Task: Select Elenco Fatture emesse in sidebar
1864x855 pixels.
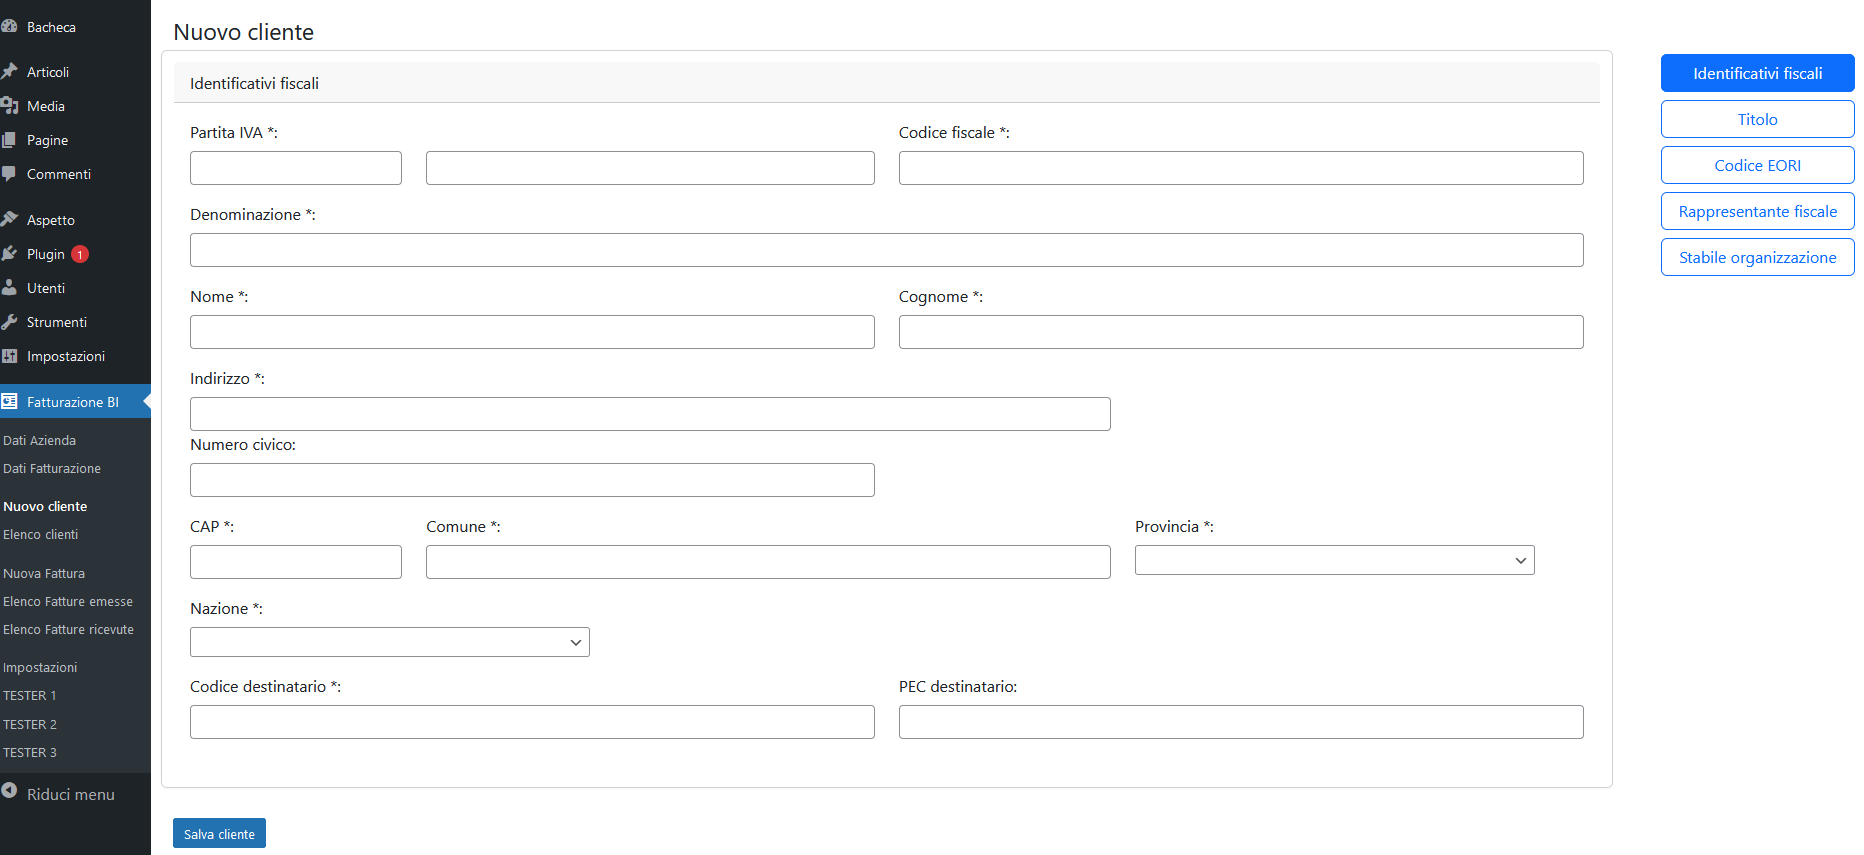Action: click(x=68, y=602)
